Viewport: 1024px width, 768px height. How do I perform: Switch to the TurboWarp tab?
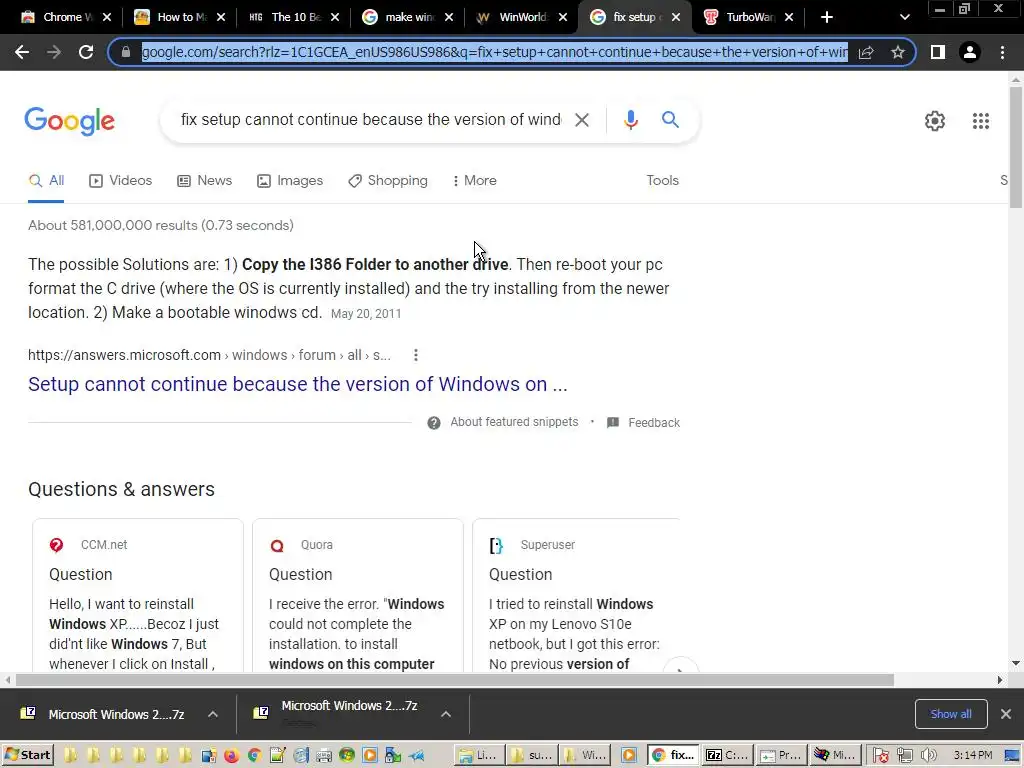point(748,17)
